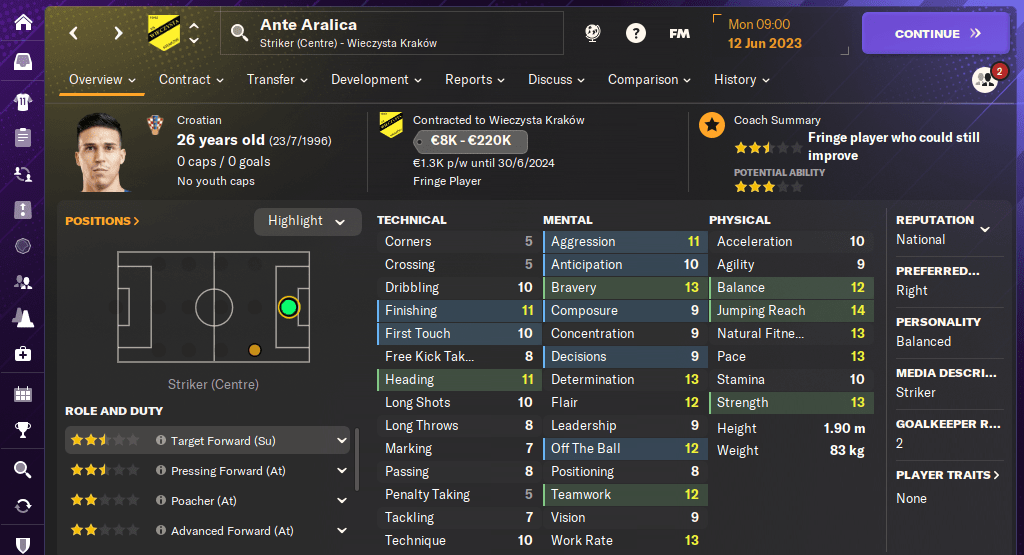This screenshot has height=555, width=1024.
Task: Go back with the left arrow
Action: [x=74, y=33]
